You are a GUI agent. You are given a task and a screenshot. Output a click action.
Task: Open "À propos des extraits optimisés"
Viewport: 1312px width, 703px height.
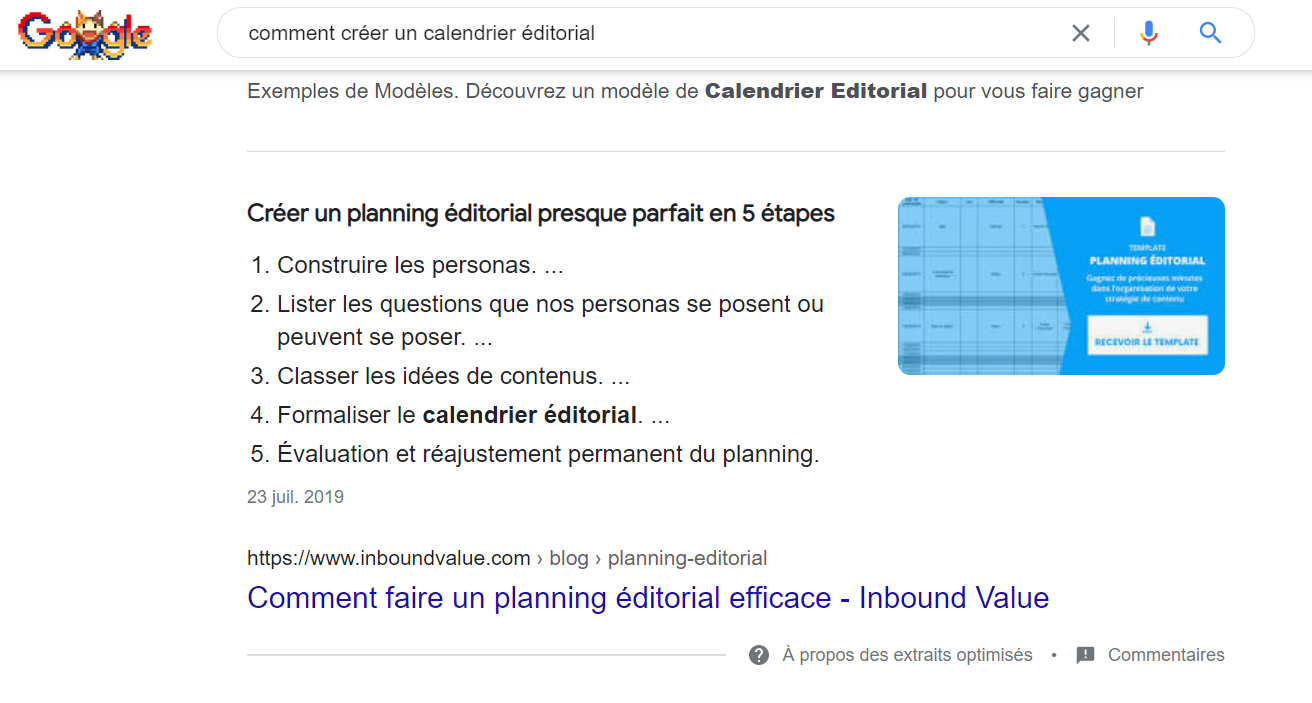907,655
